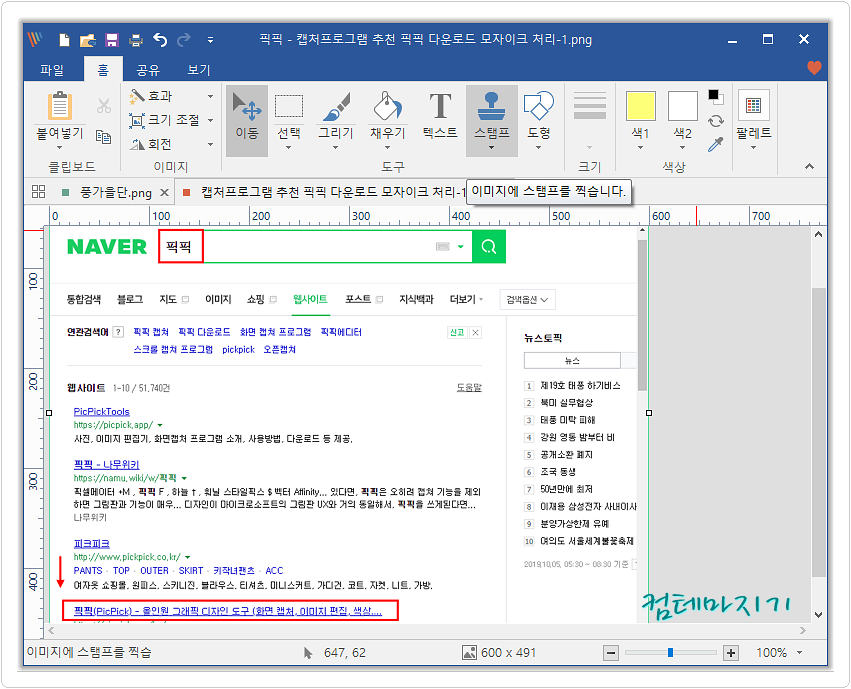The width and height of the screenshot is (851, 689).
Task: Click the 647, 62 cursor position status
Action: coord(344,653)
